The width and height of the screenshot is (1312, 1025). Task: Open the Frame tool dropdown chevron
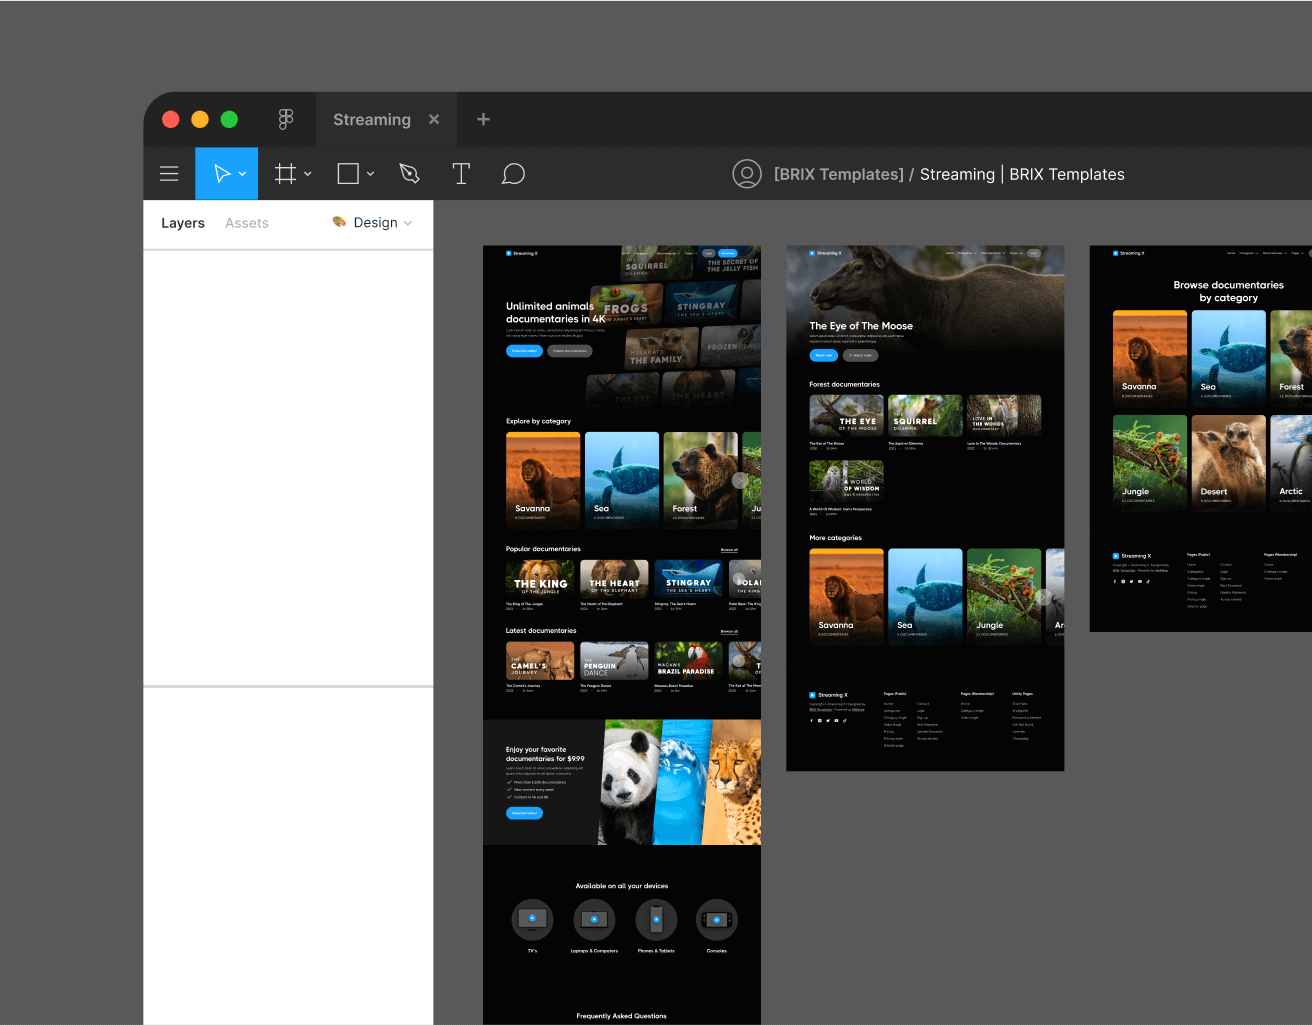point(307,174)
